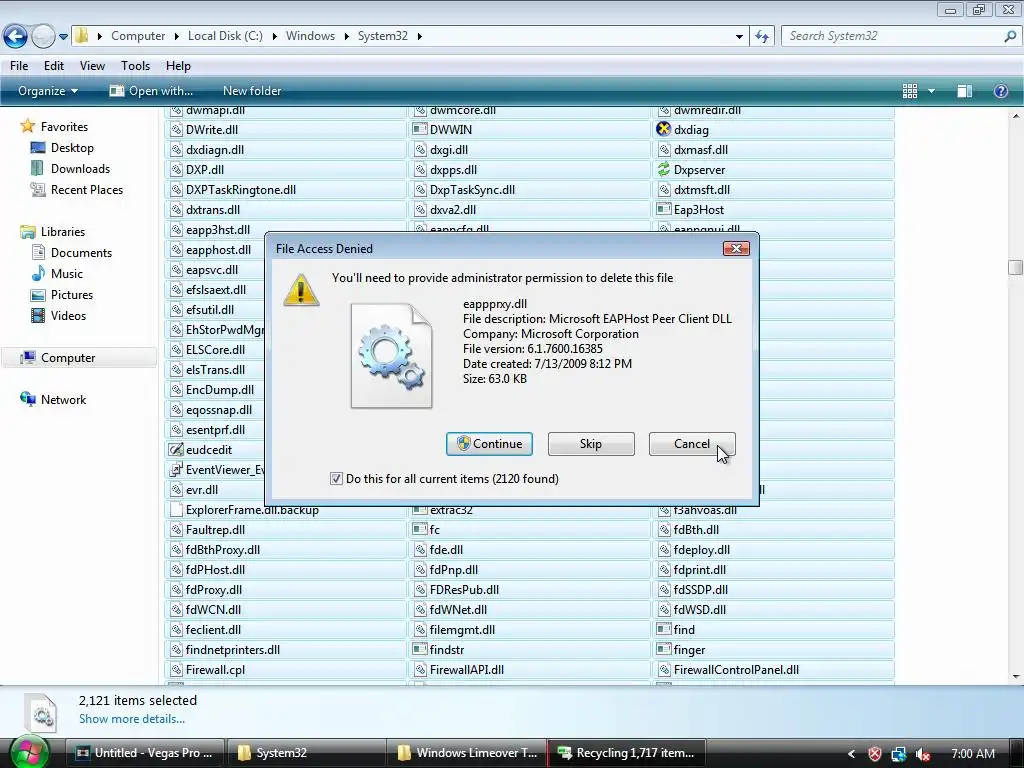Select the Firewall.cpl file
The image size is (1024, 768).
tap(286, 669)
